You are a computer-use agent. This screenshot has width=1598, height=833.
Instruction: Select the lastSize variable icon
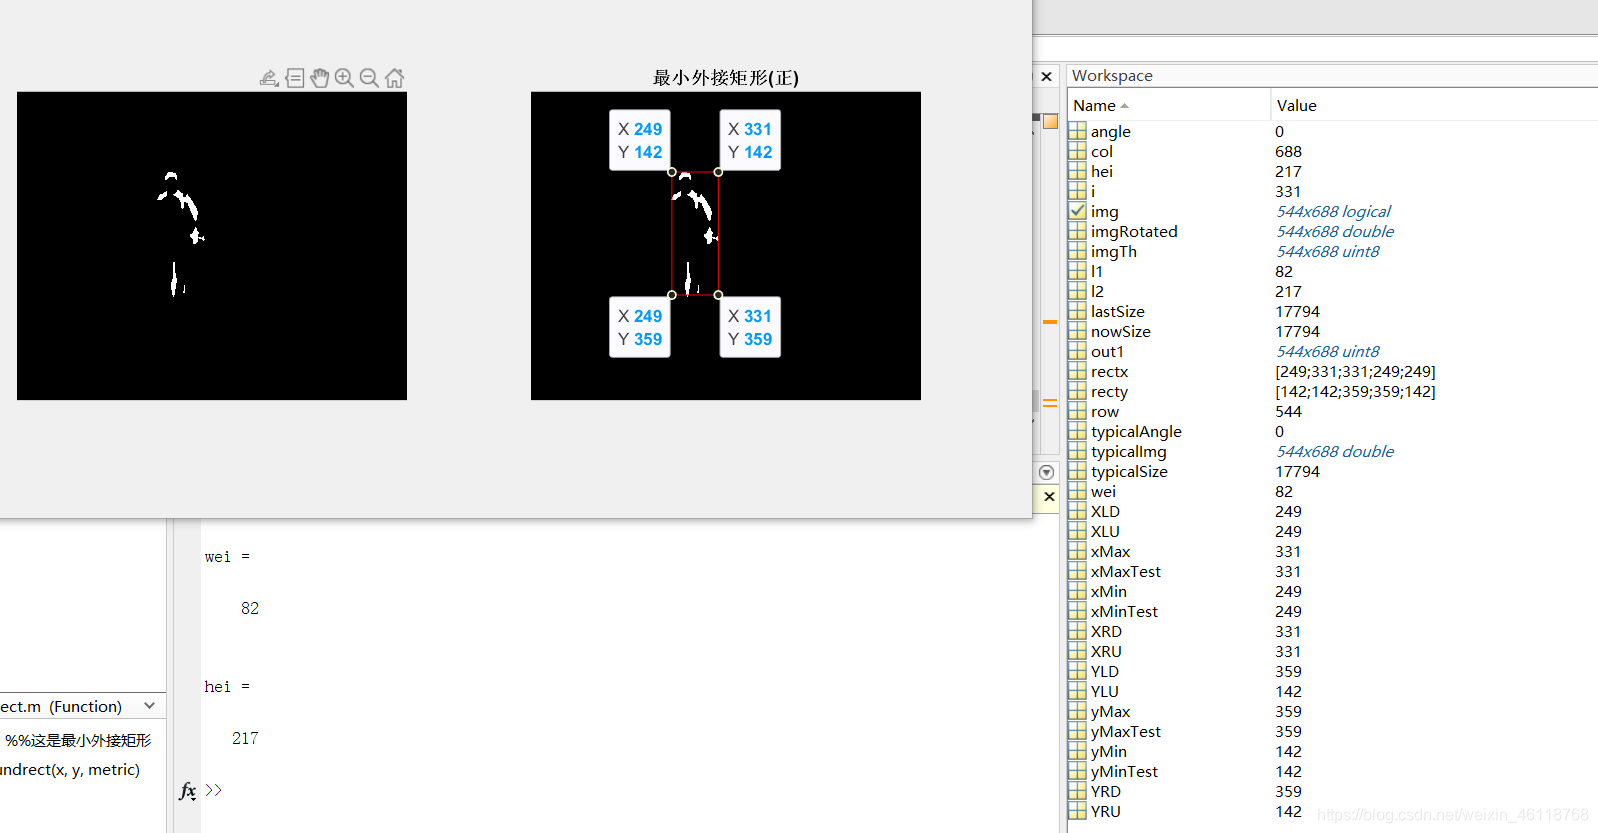tap(1077, 311)
